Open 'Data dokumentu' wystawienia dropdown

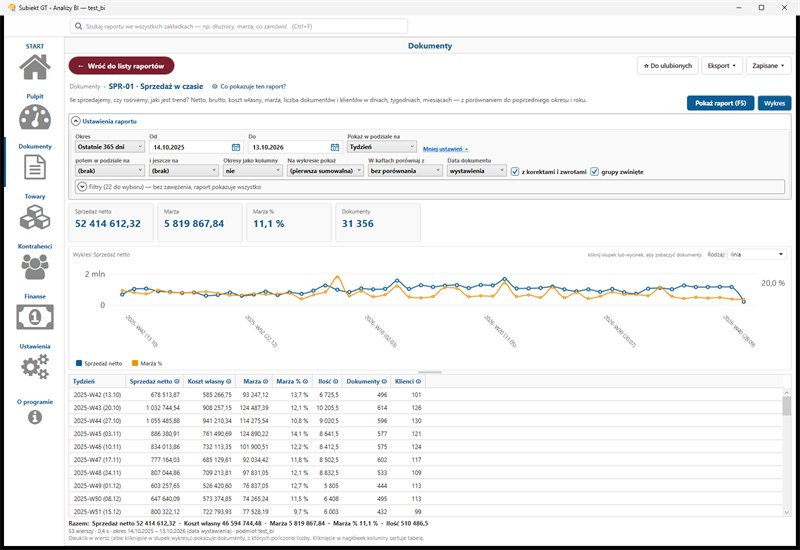[477, 171]
